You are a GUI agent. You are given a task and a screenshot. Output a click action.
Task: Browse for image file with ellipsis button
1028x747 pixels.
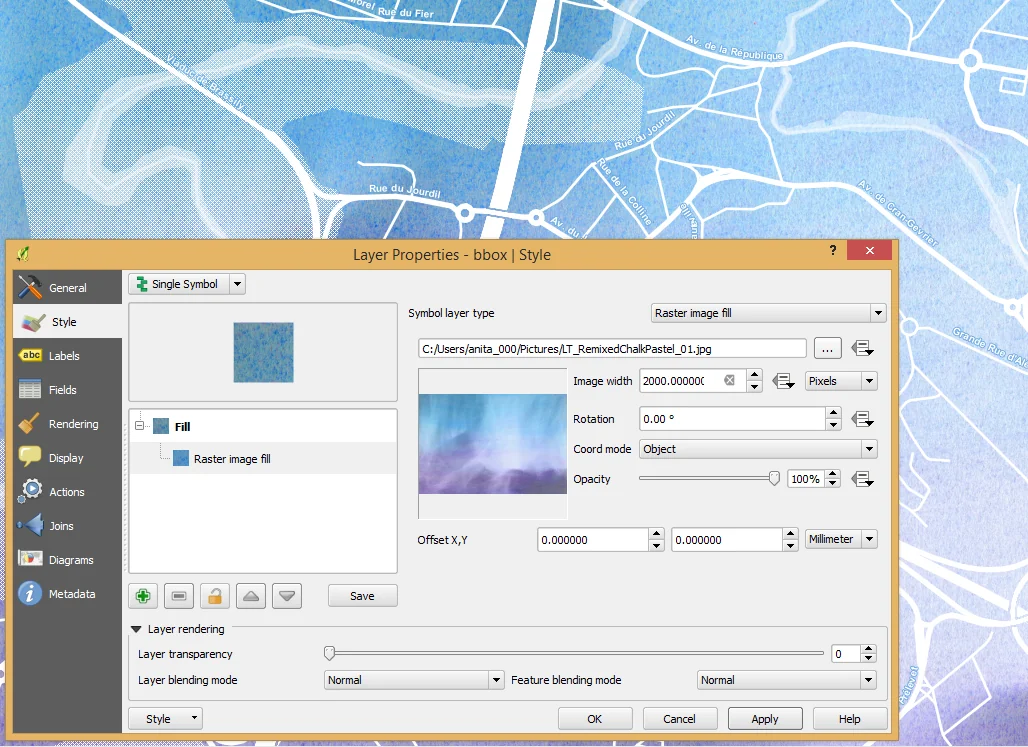827,348
